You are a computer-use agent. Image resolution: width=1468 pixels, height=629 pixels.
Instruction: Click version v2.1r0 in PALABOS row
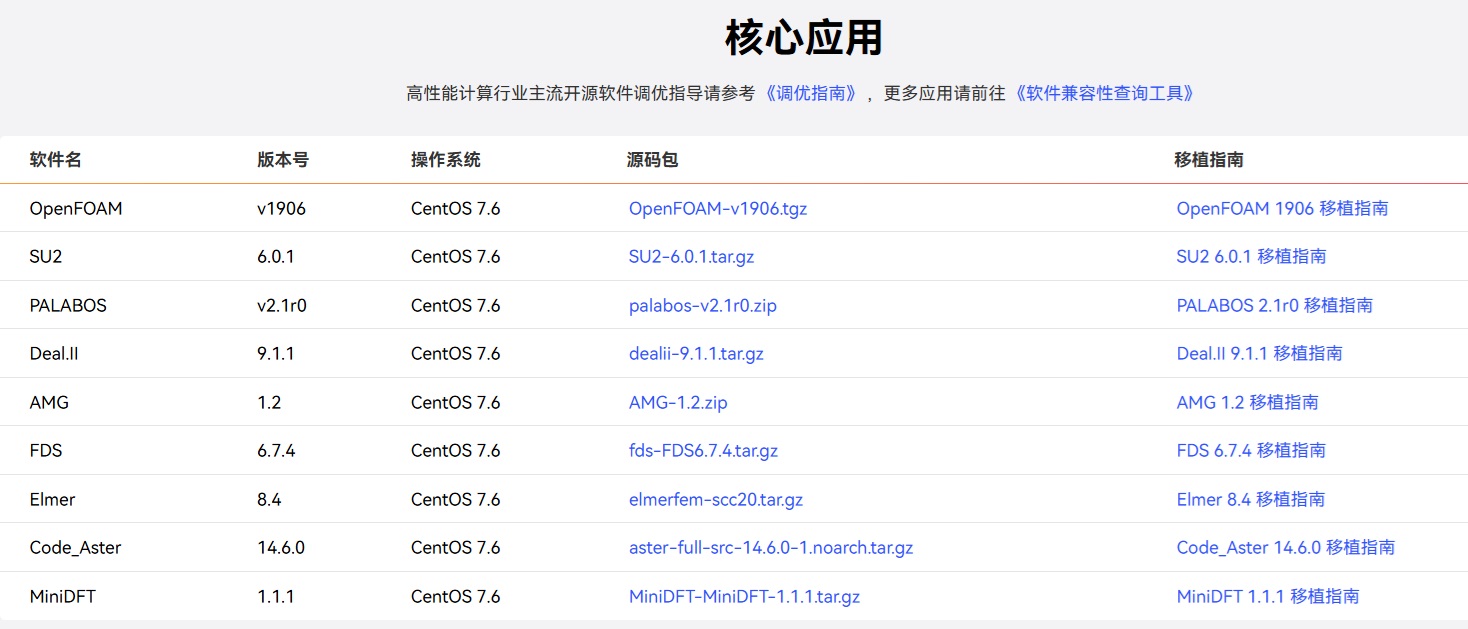[x=282, y=305]
